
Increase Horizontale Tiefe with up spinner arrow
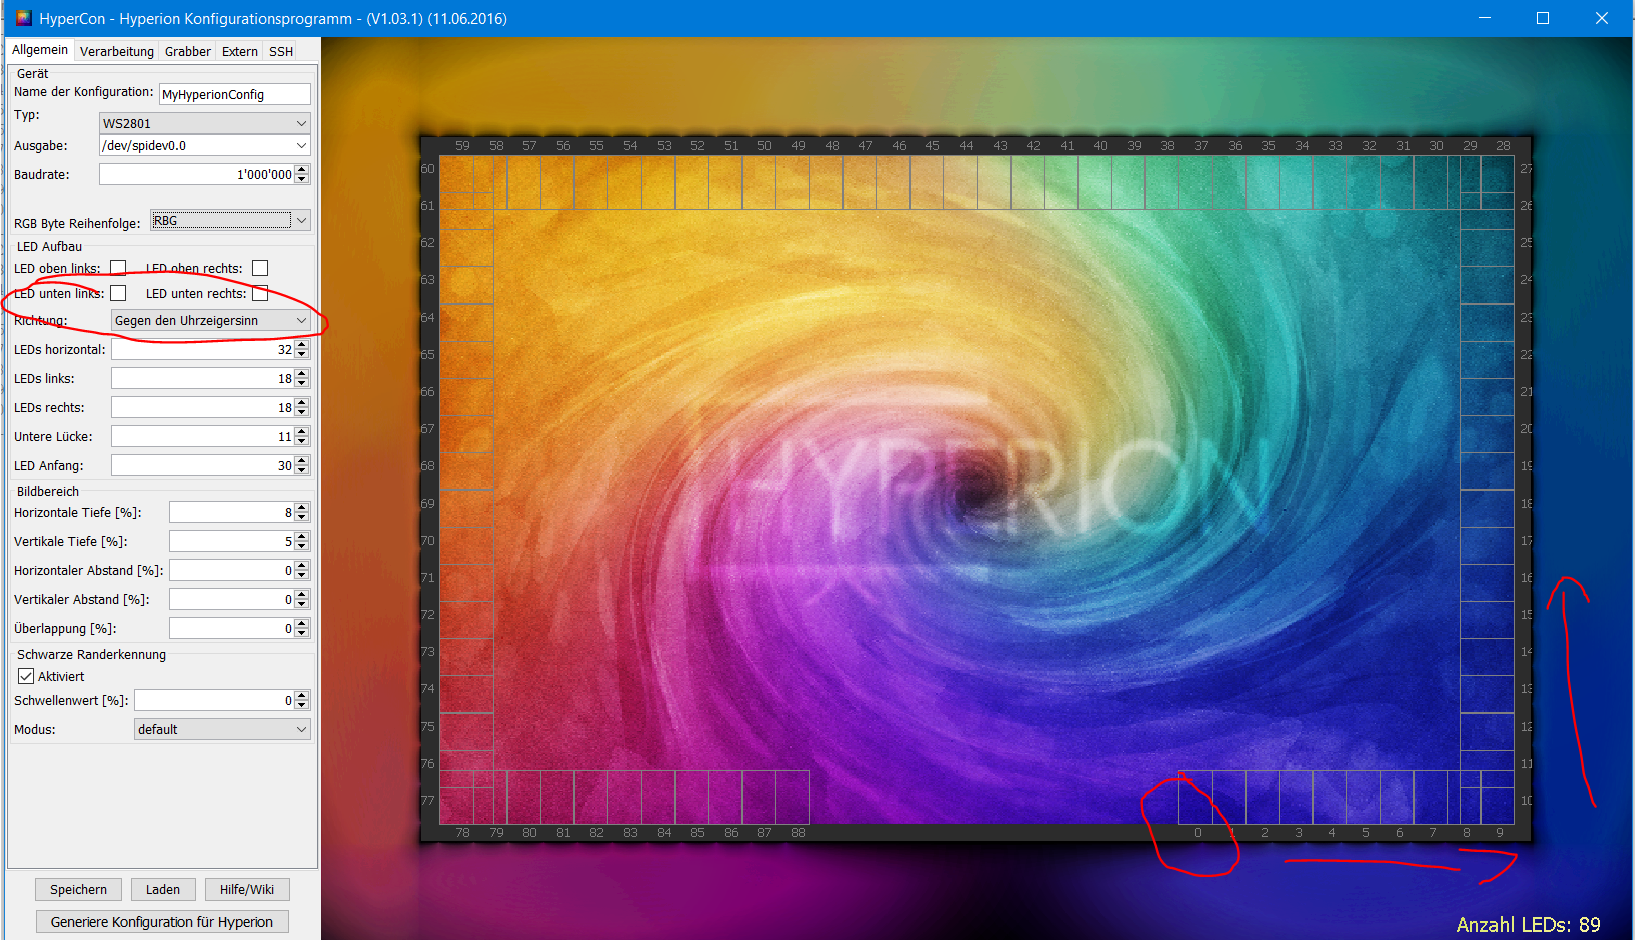pyautogui.click(x=302, y=508)
